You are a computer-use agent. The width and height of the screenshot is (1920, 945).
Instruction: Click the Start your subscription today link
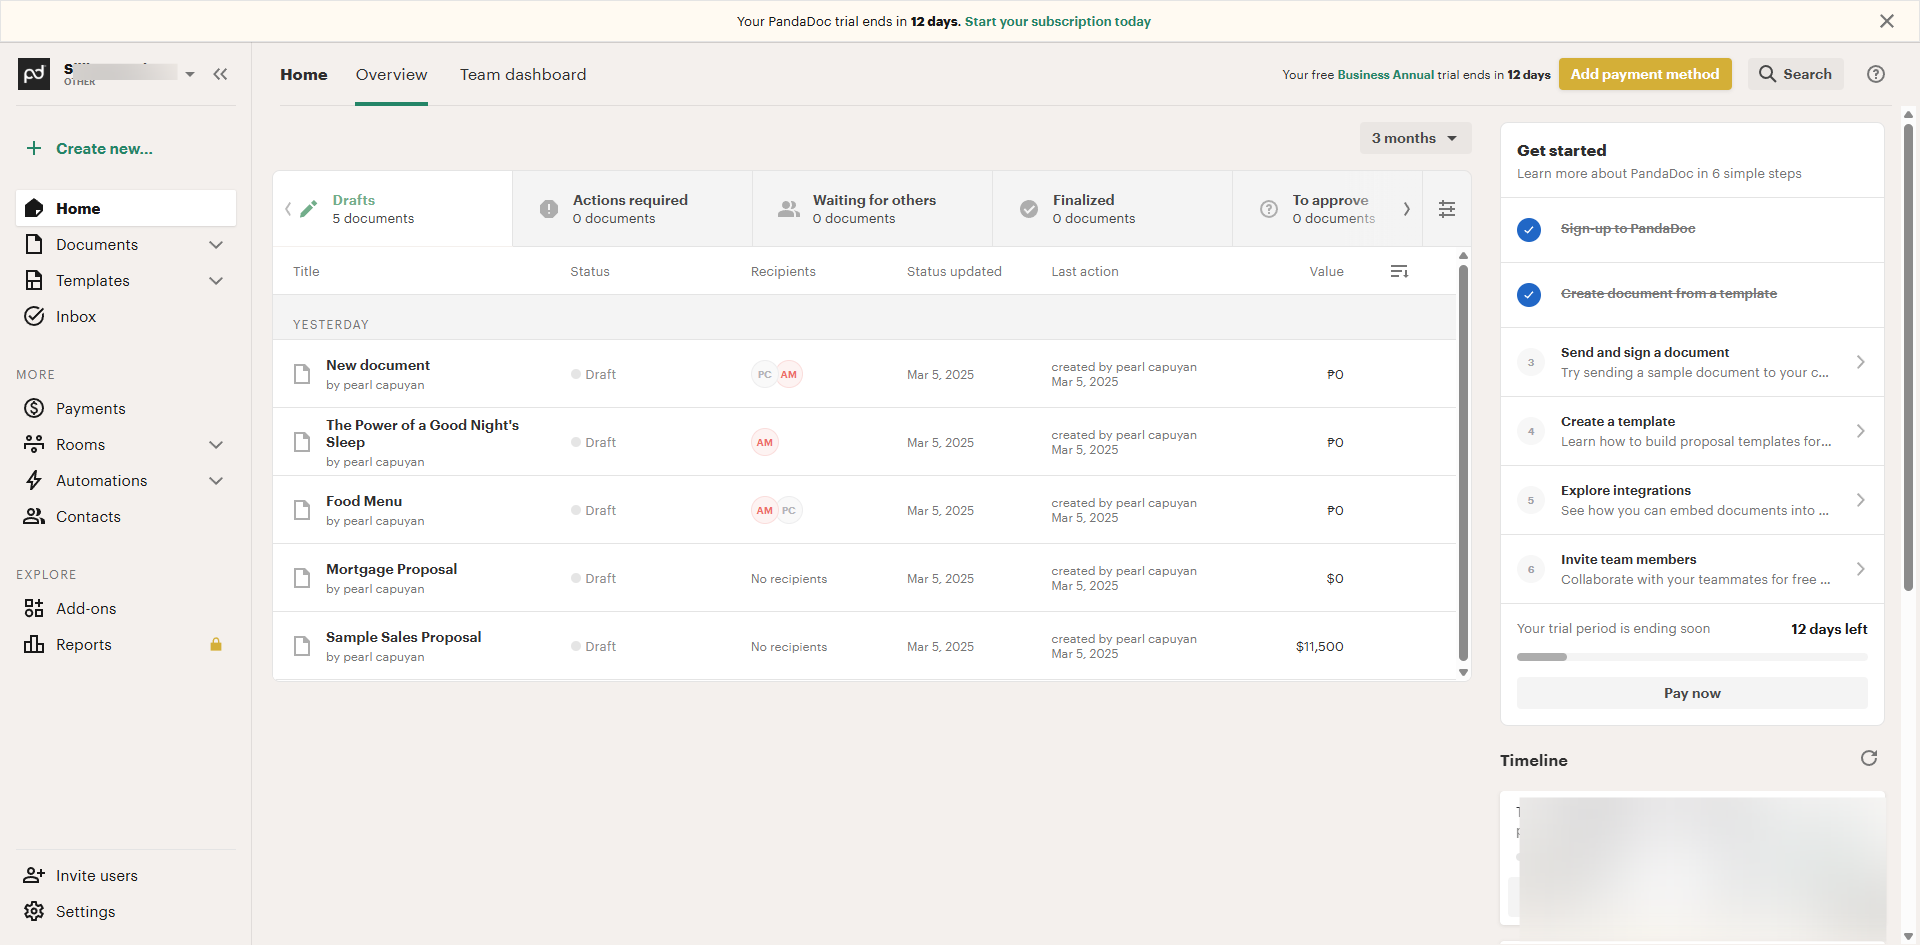tap(1057, 21)
